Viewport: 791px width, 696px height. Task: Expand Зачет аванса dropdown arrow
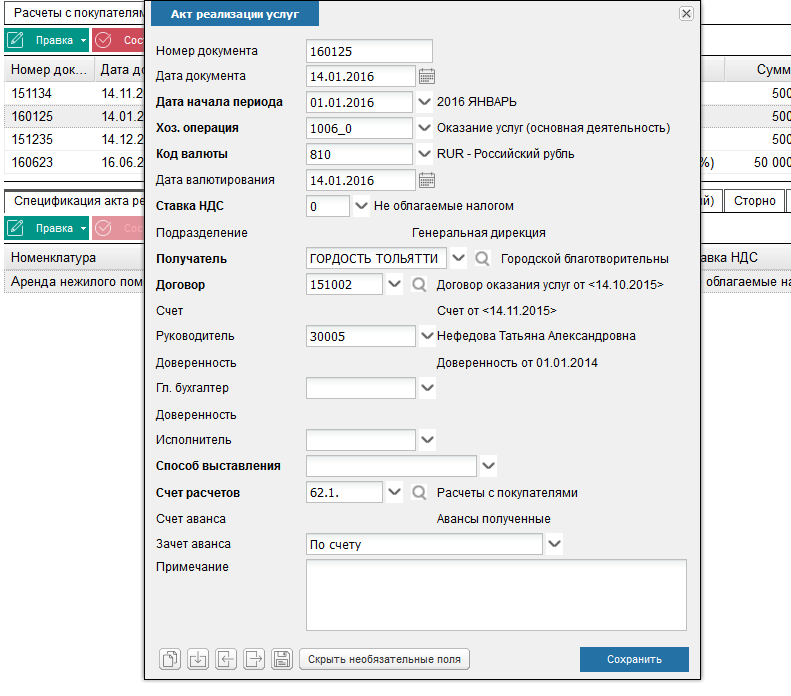tap(554, 544)
